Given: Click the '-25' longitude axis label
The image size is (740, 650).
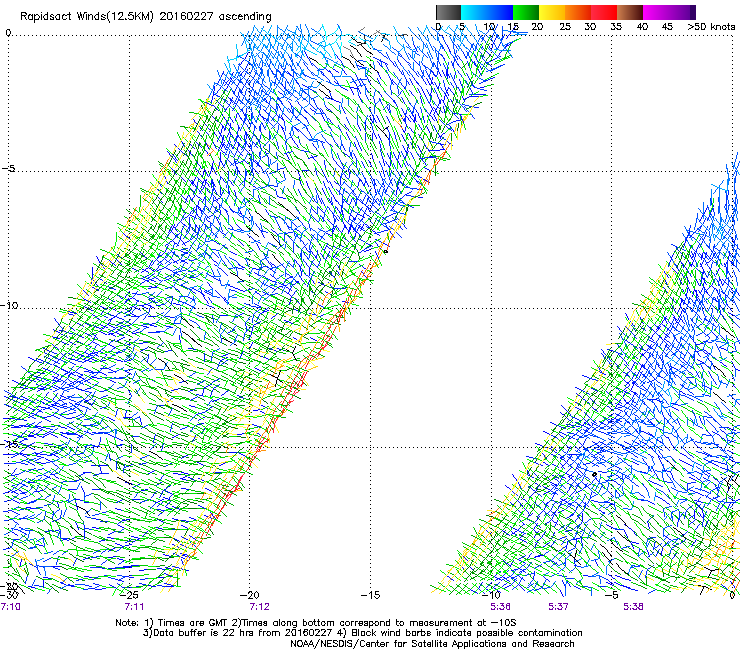Looking at the screenshot, I should point(129,595).
